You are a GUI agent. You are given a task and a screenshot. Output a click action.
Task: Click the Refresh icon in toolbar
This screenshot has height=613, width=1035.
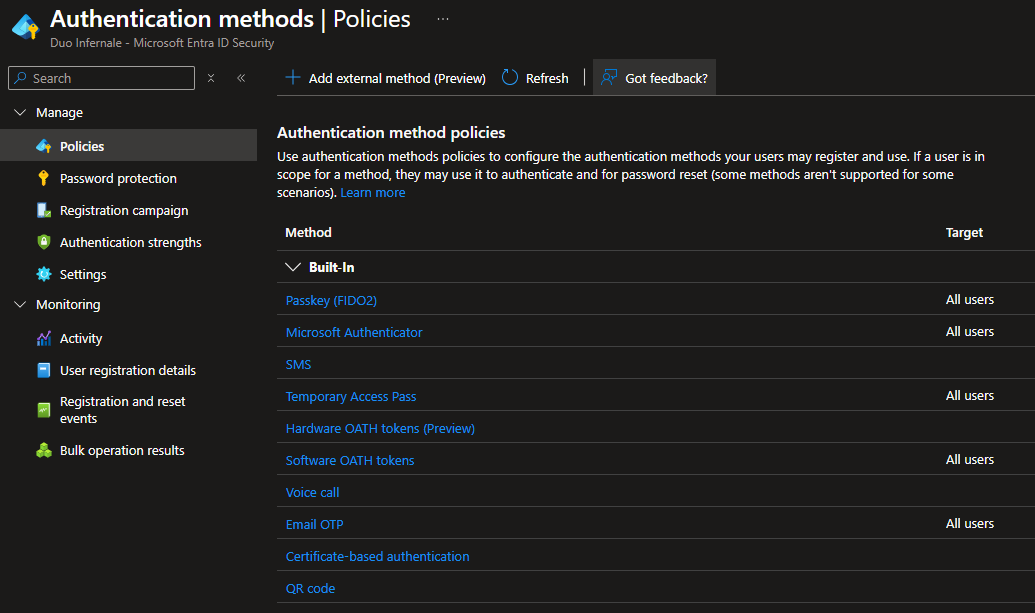tap(510, 78)
